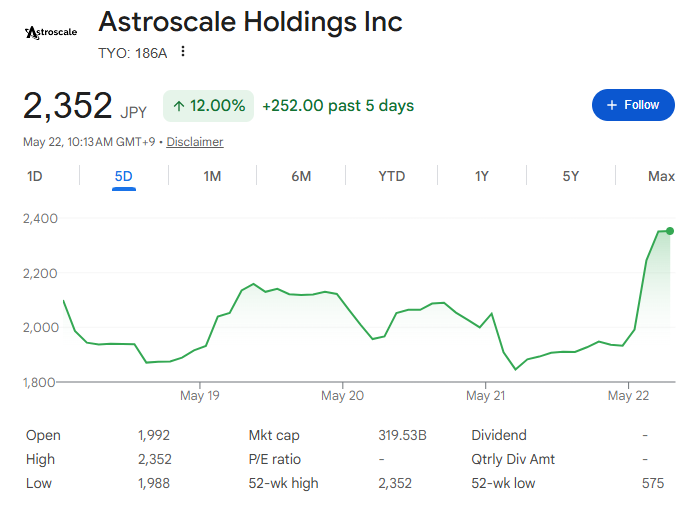Open the Disclaimer link
This screenshot has width=694, height=513.
point(195,142)
